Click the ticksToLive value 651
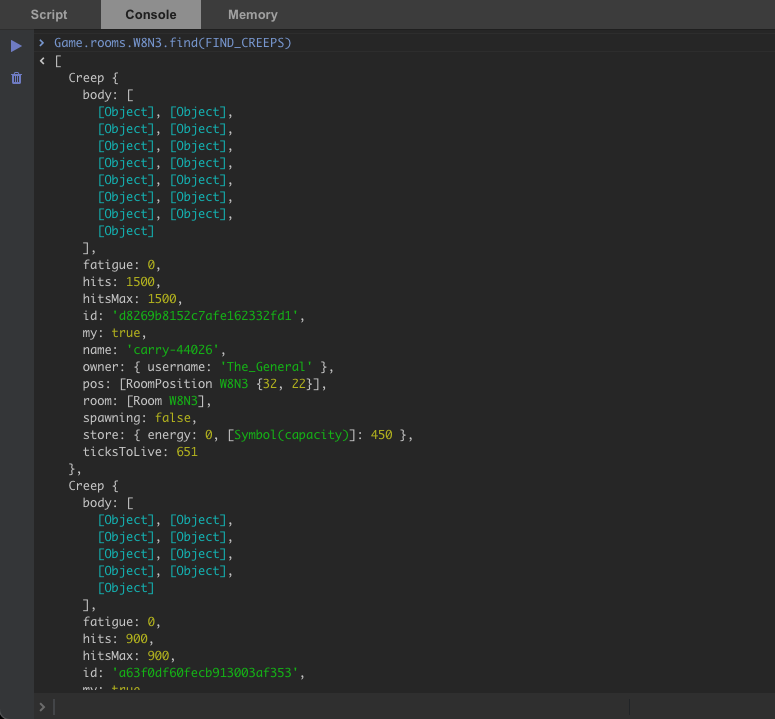The width and height of the screenshot is (775, 719). [187, 452]
